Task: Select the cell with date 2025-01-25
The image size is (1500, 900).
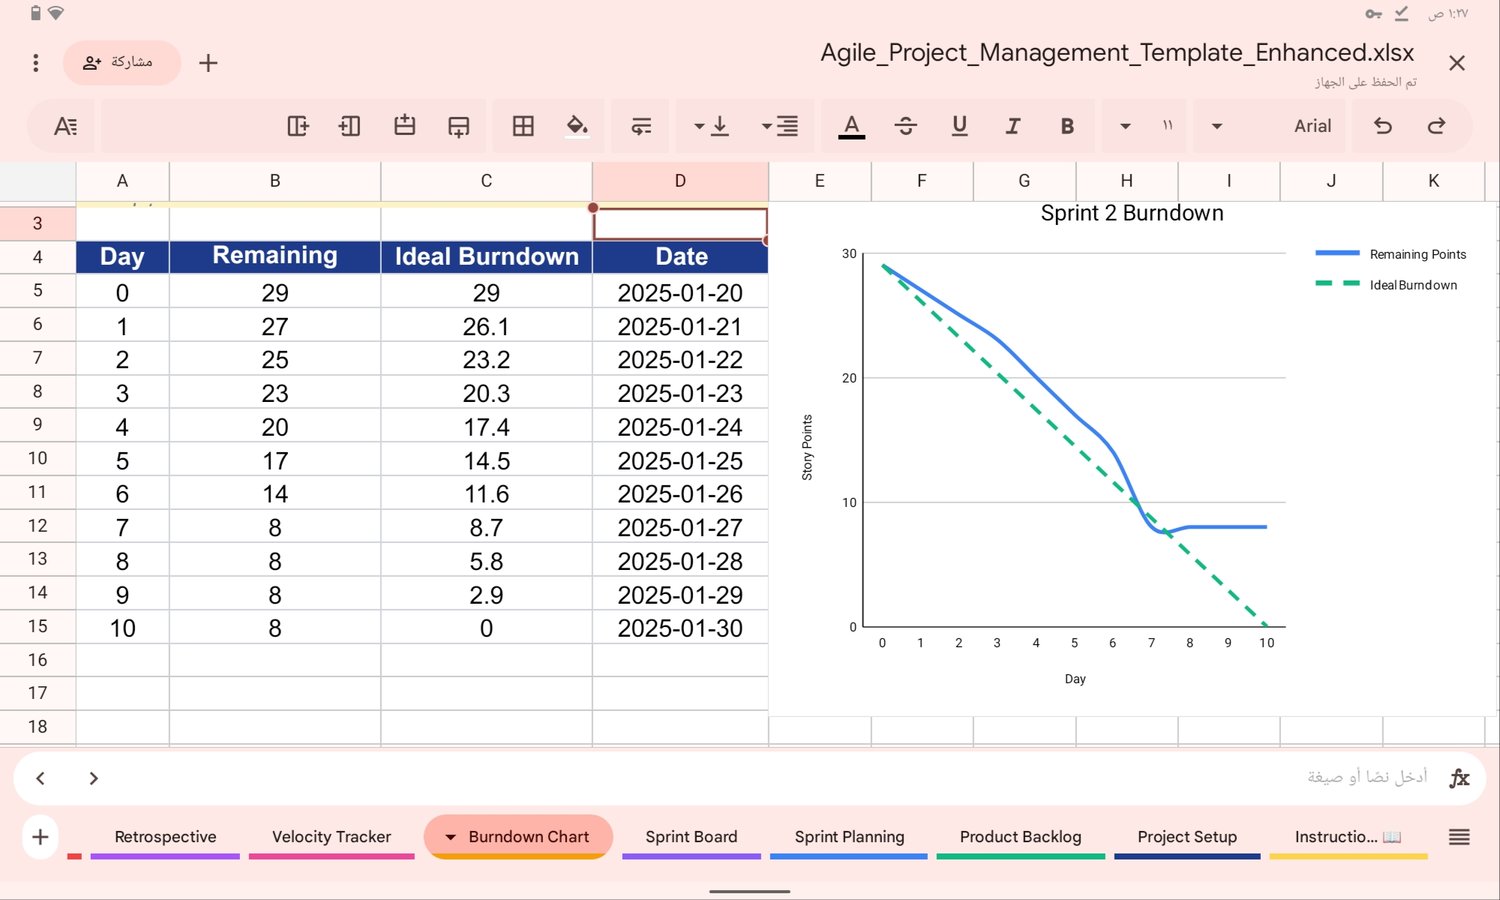Action: 680,461
